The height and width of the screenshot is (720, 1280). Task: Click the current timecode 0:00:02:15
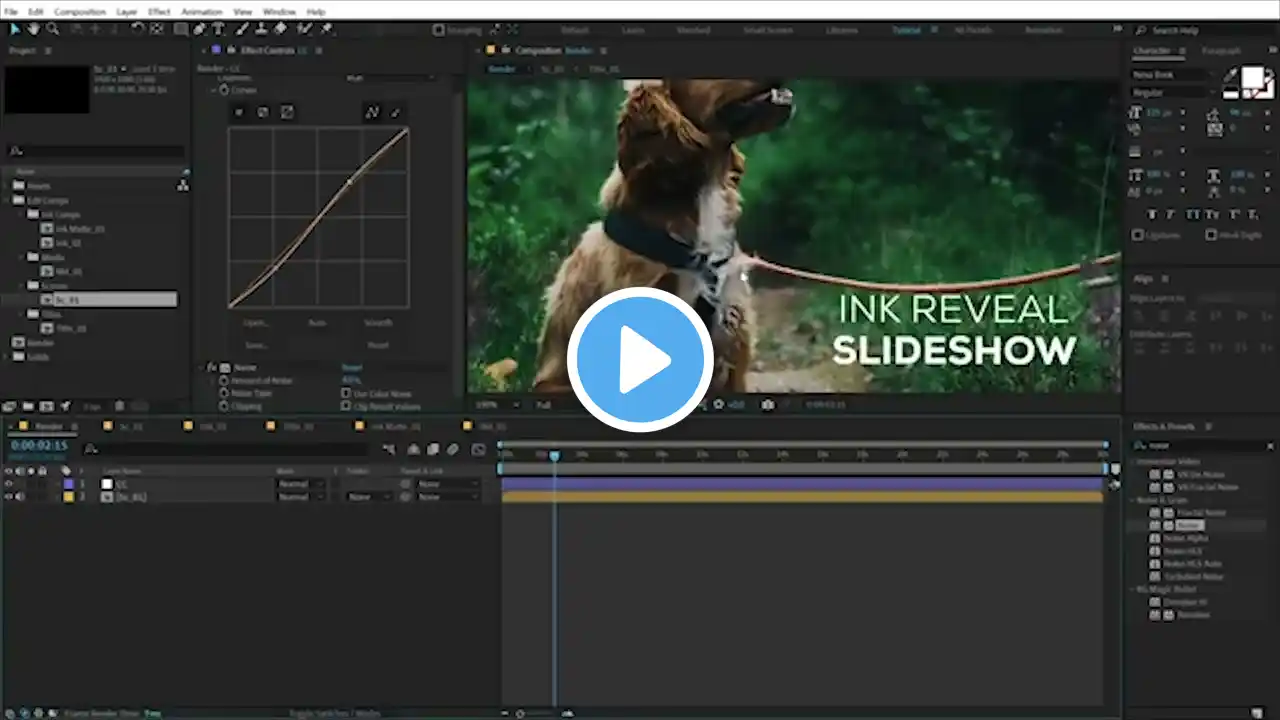point(39,446)
